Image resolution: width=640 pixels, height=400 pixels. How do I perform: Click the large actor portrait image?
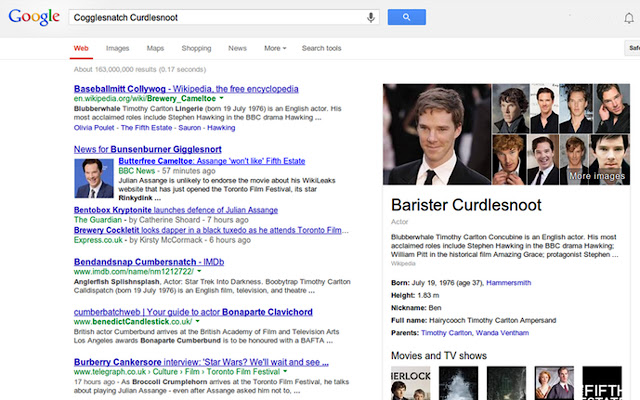click(x=437, y=134)
